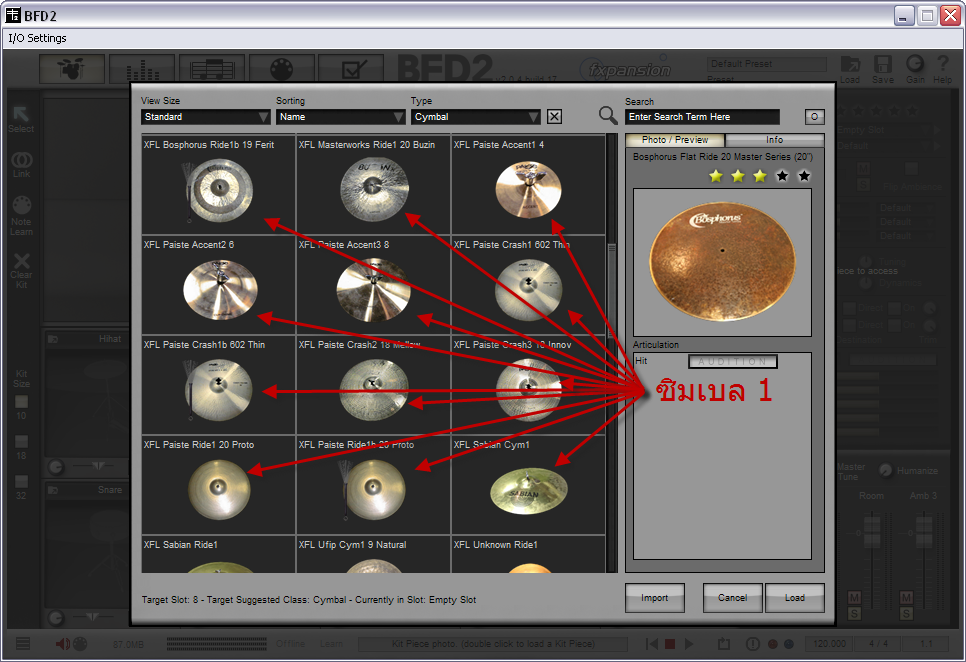Set rating to fourth star
The height and width of the screenshot is (662, 966).
(782, 177)
